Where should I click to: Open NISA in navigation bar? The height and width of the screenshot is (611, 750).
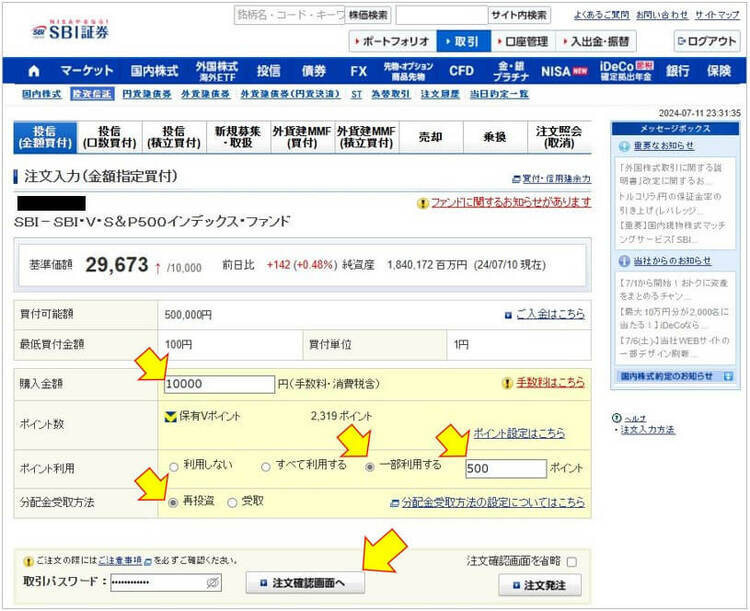(x=564, y=71)
